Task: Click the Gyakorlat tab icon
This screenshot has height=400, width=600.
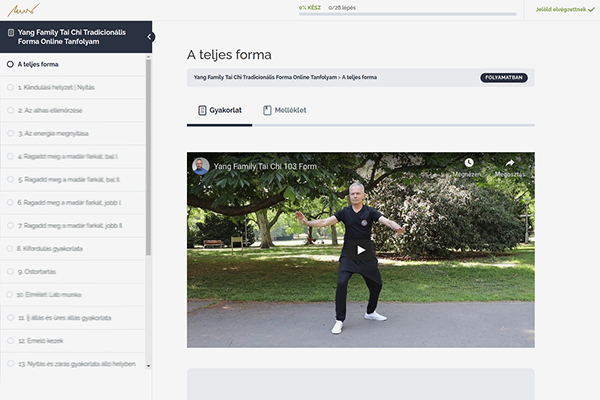Action: 200,110
